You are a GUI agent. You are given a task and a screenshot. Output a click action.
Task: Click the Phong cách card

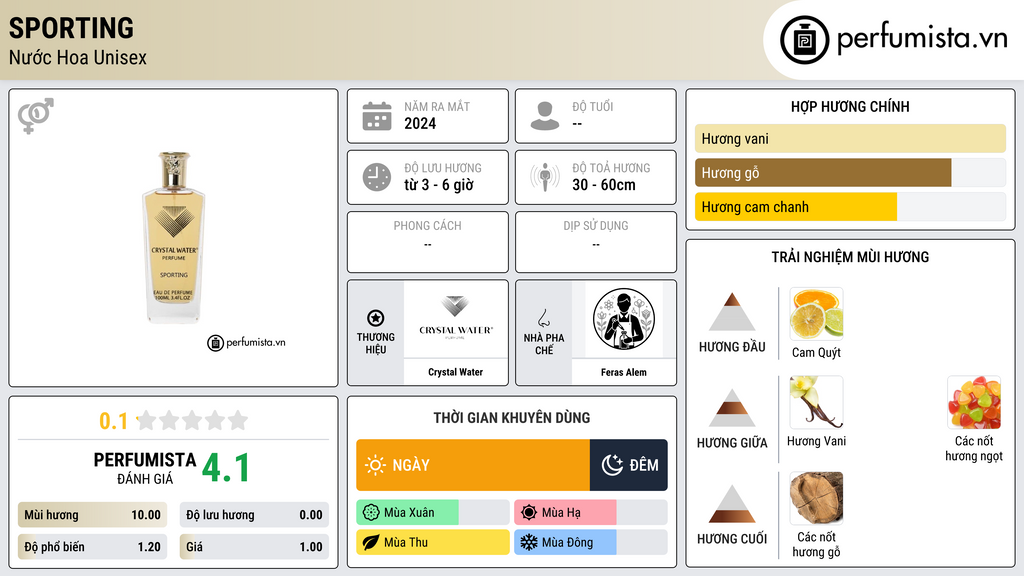[x=428, y=242]
